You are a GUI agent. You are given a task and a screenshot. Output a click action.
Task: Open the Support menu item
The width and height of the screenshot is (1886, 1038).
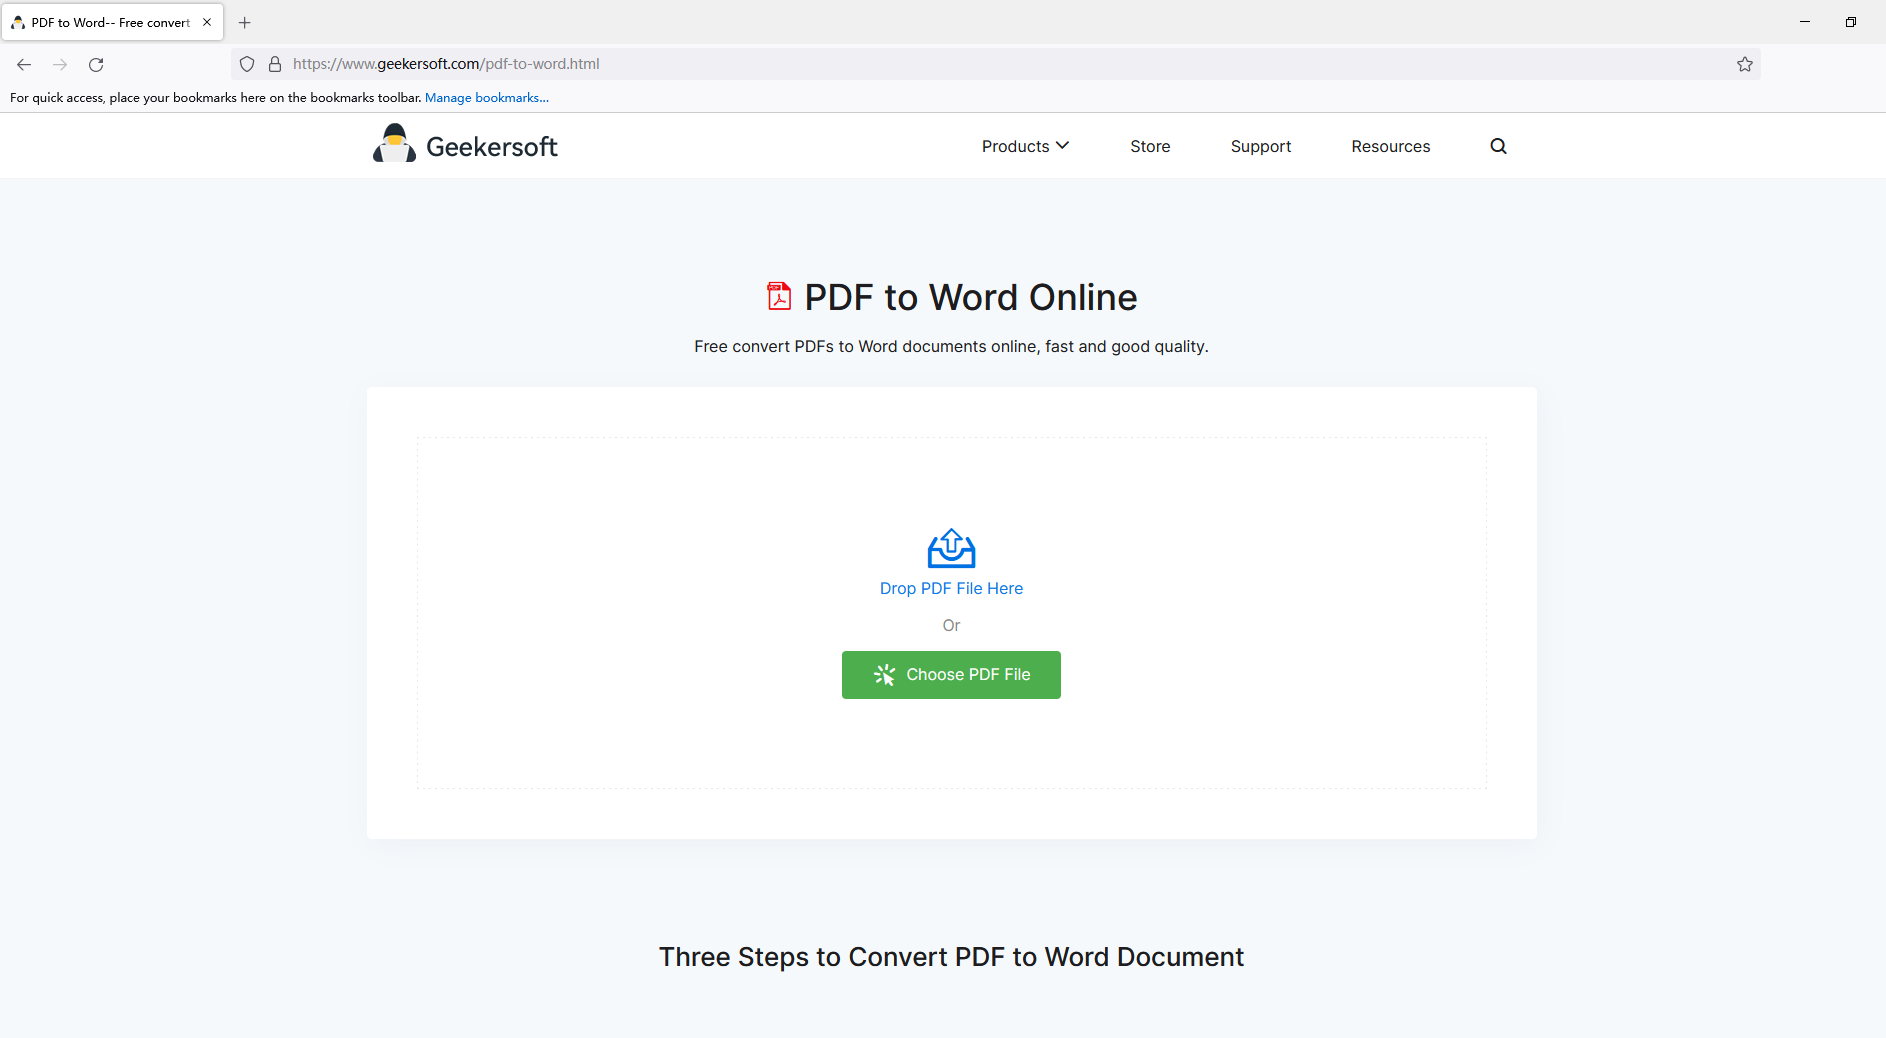click(1260, 146)
